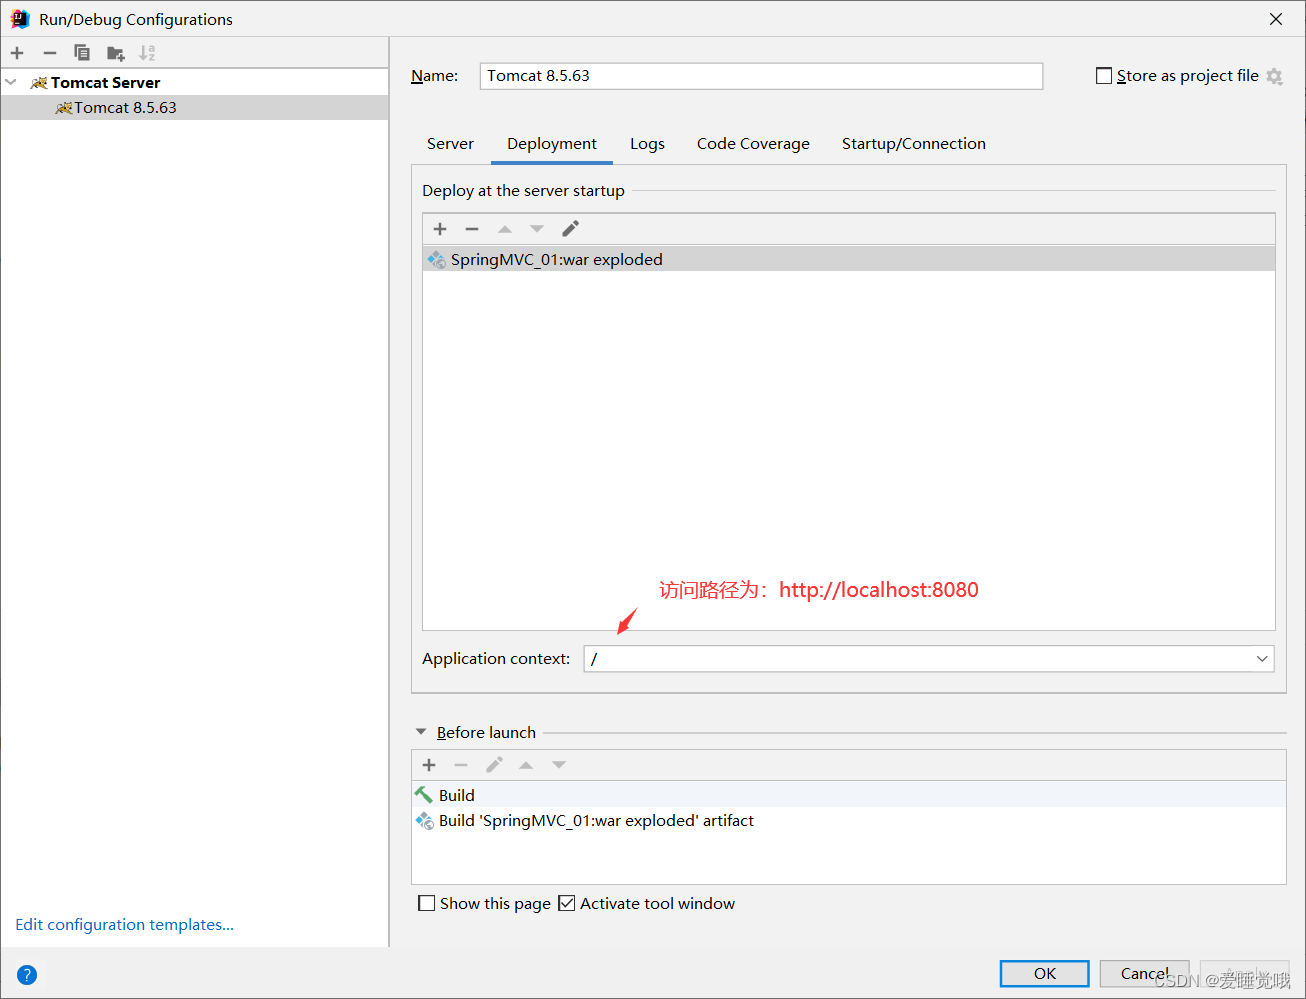Edit selected deployment artifact with pencil

pyautogui.click(x=570, y=229)
